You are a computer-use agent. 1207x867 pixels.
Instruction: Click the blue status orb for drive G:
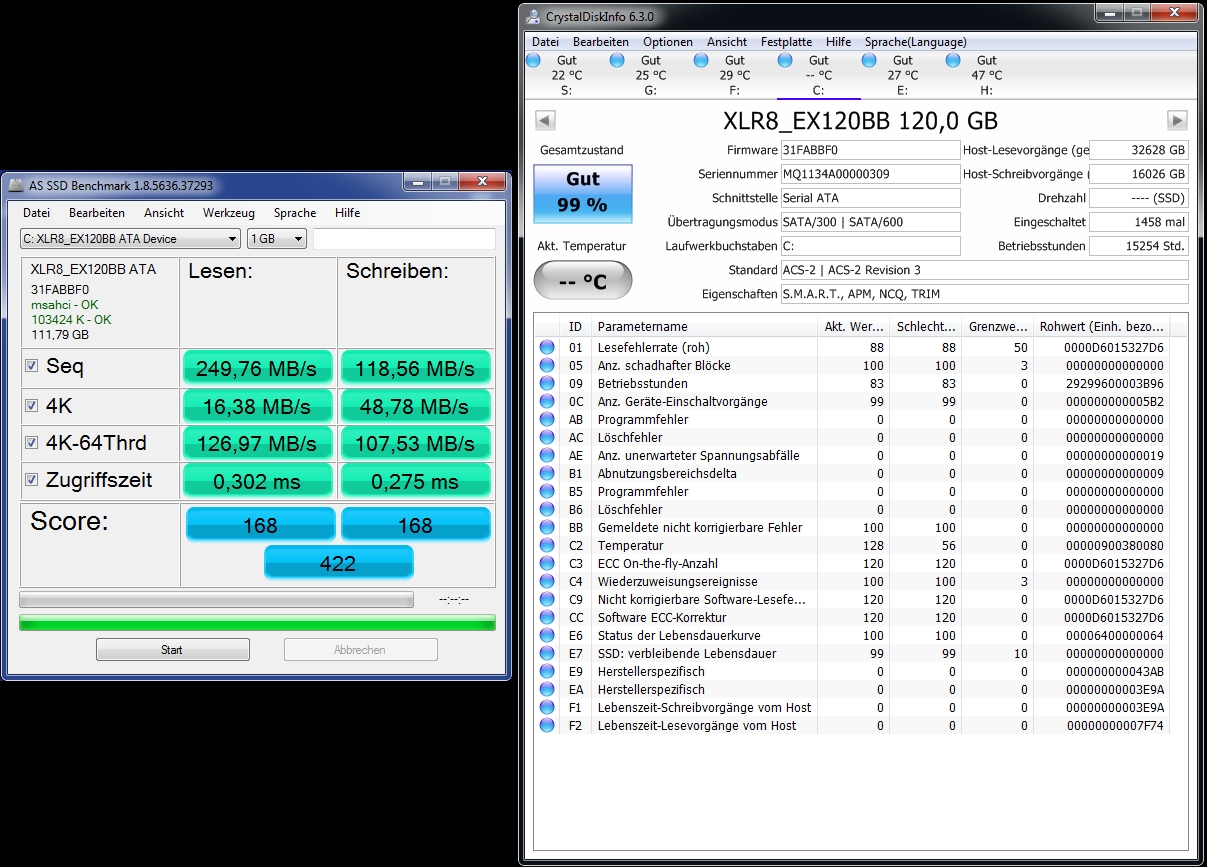pos(619,62)
